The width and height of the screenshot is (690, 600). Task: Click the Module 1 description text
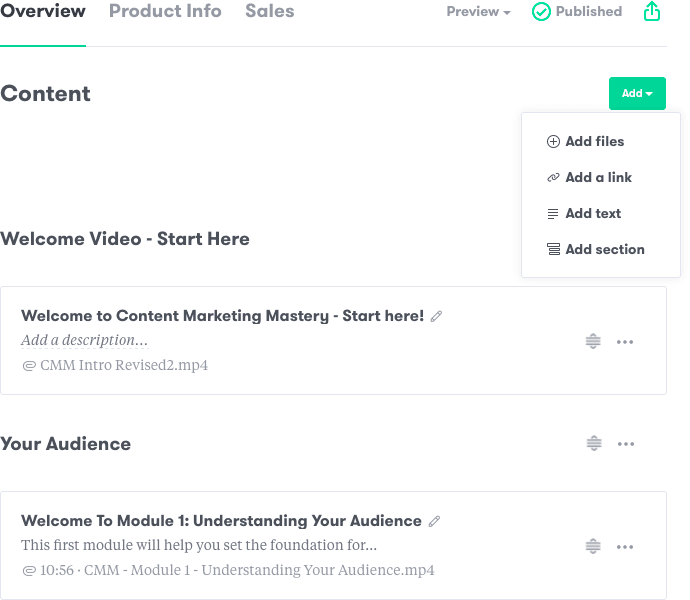pos(199,545)
